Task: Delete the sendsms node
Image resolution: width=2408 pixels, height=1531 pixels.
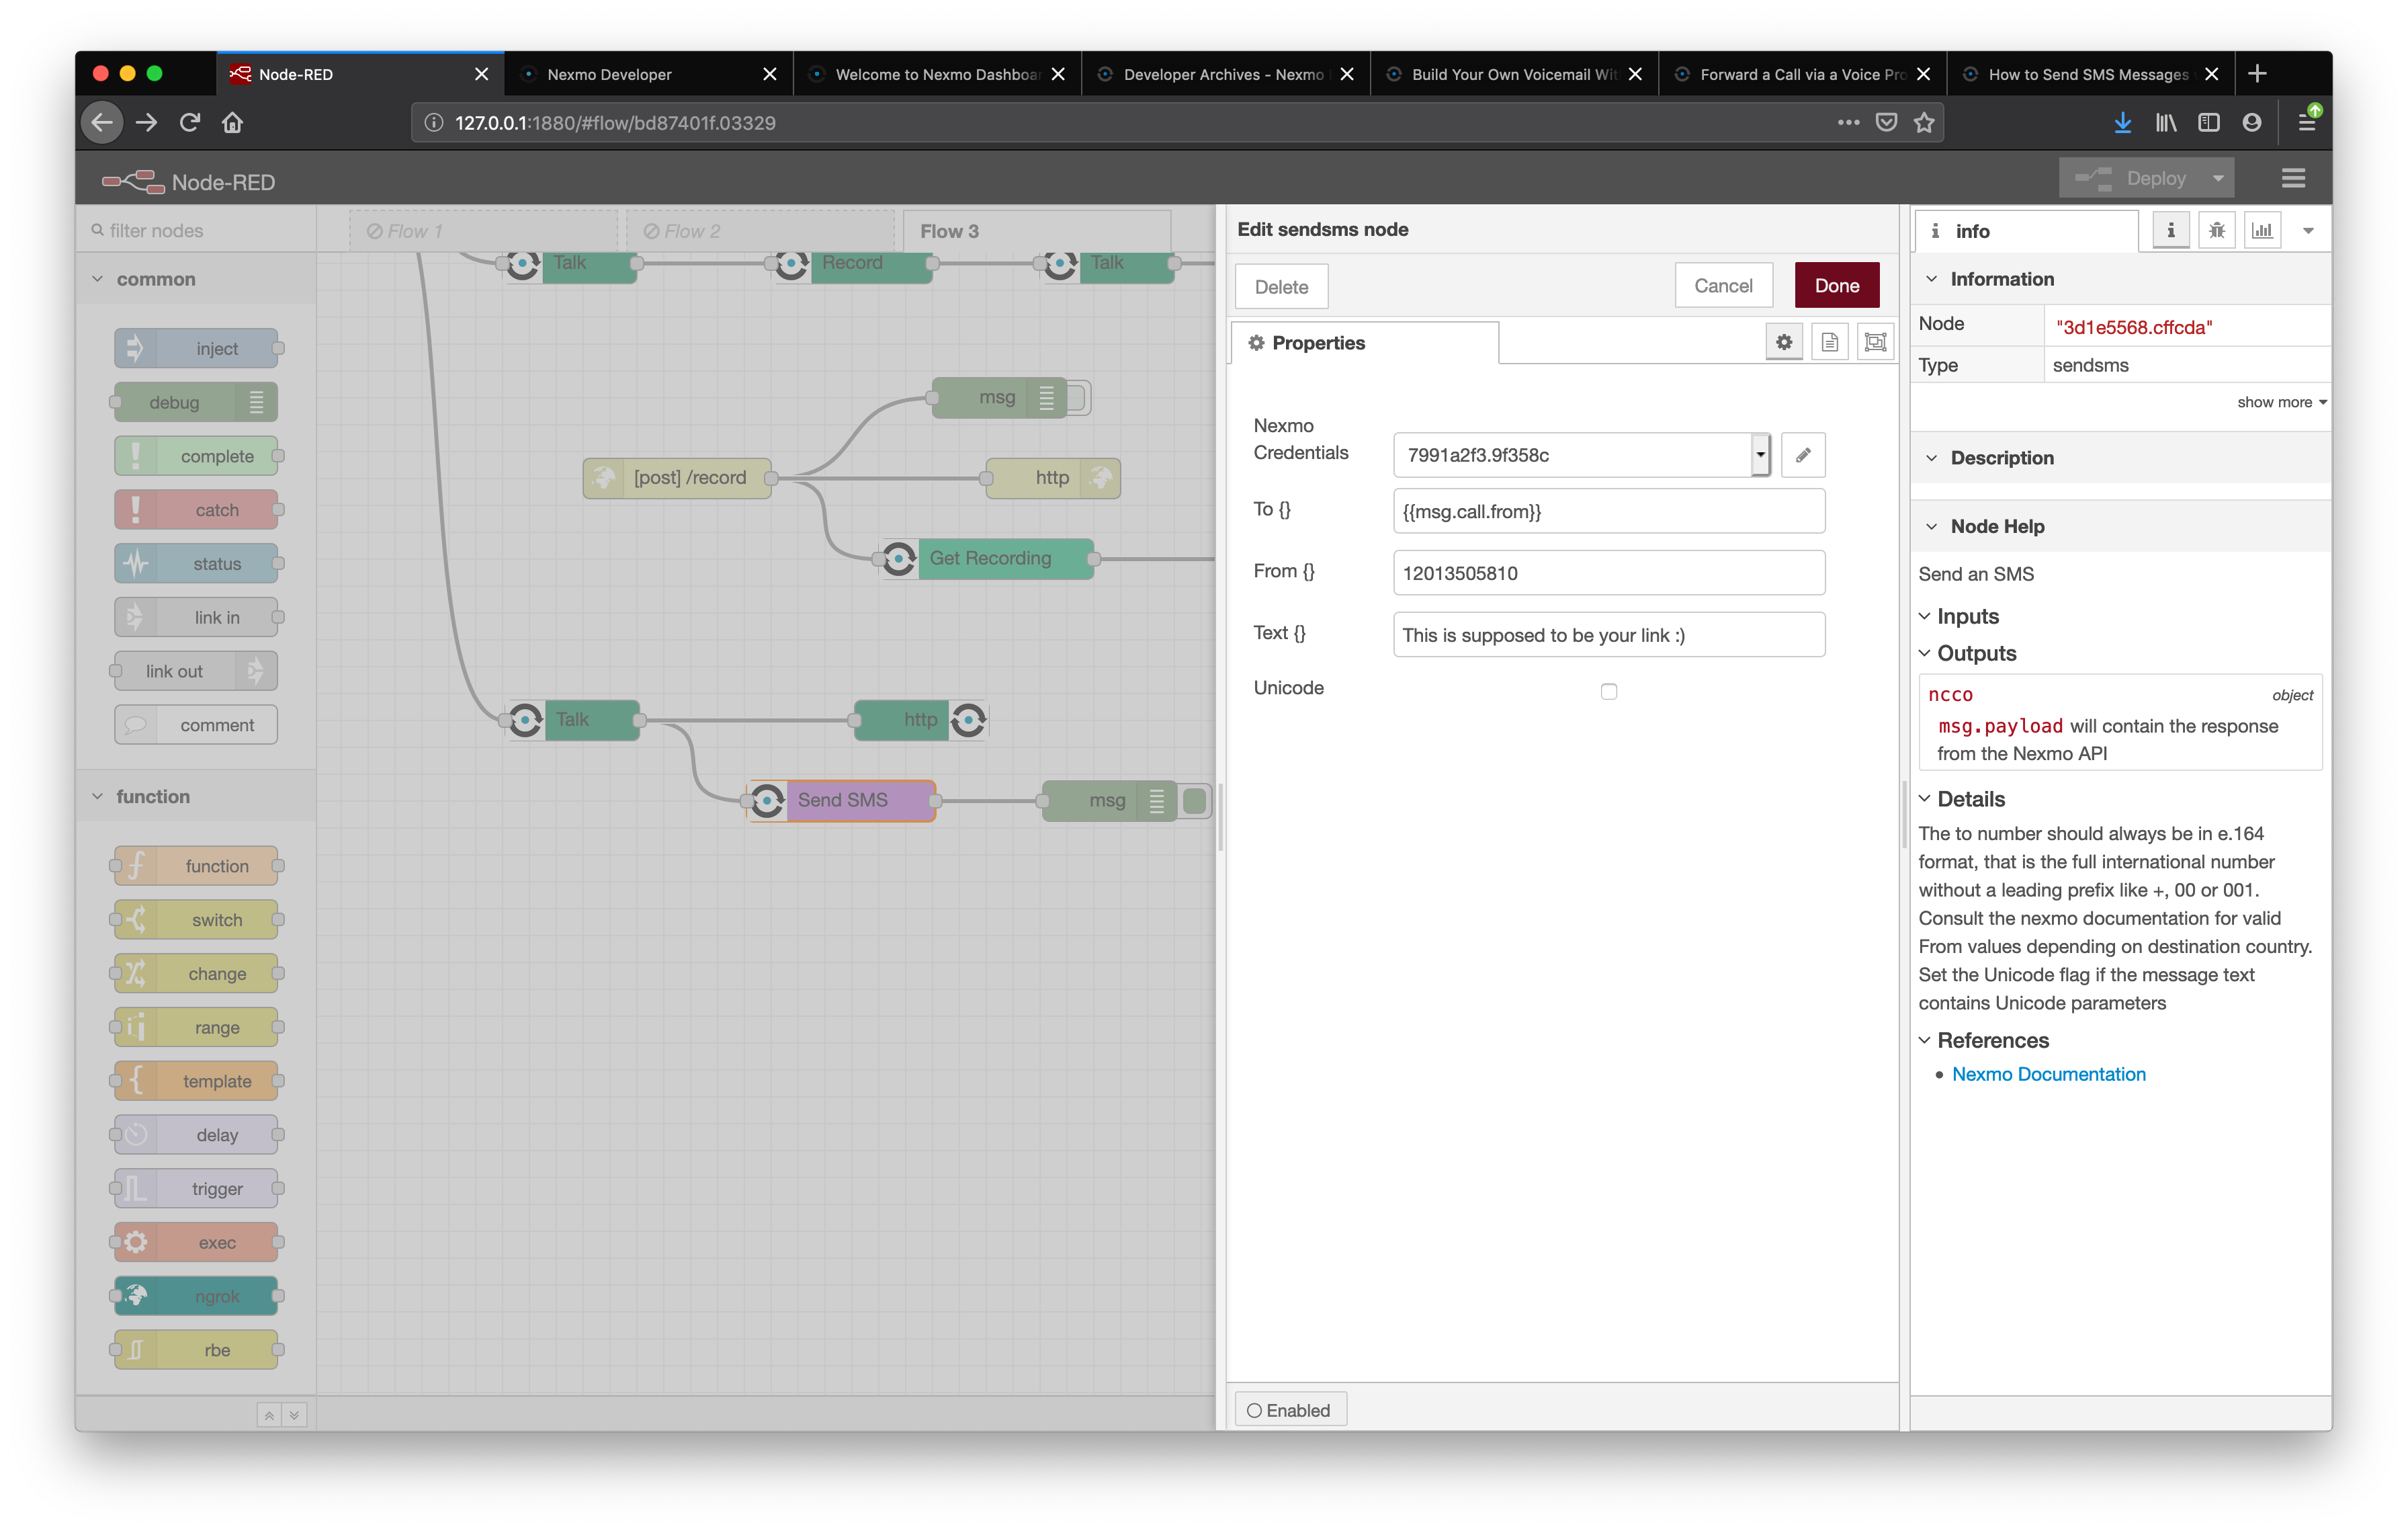Action: coord(1281,287)
